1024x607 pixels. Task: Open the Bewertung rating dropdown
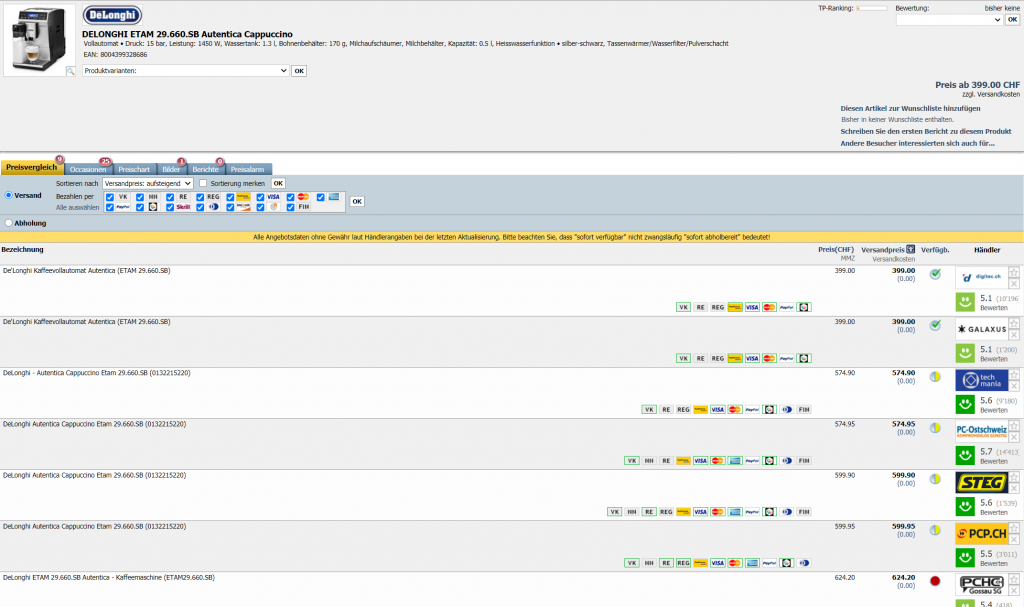point(948,20)
